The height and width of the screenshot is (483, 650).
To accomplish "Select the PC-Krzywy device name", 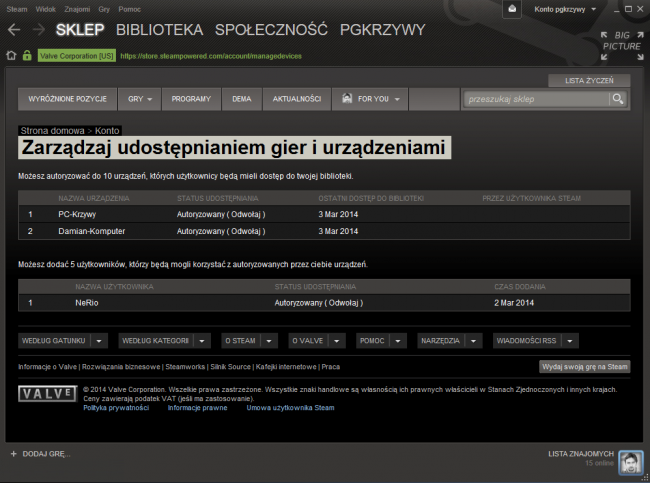I will pos(77,214).
